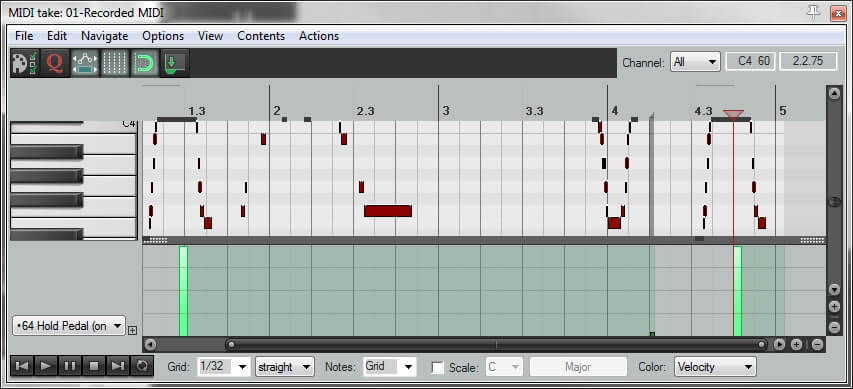Click horizontal zoom in plus button
The height and width of the screenshot is (389, 853).
tap(796, 344)
